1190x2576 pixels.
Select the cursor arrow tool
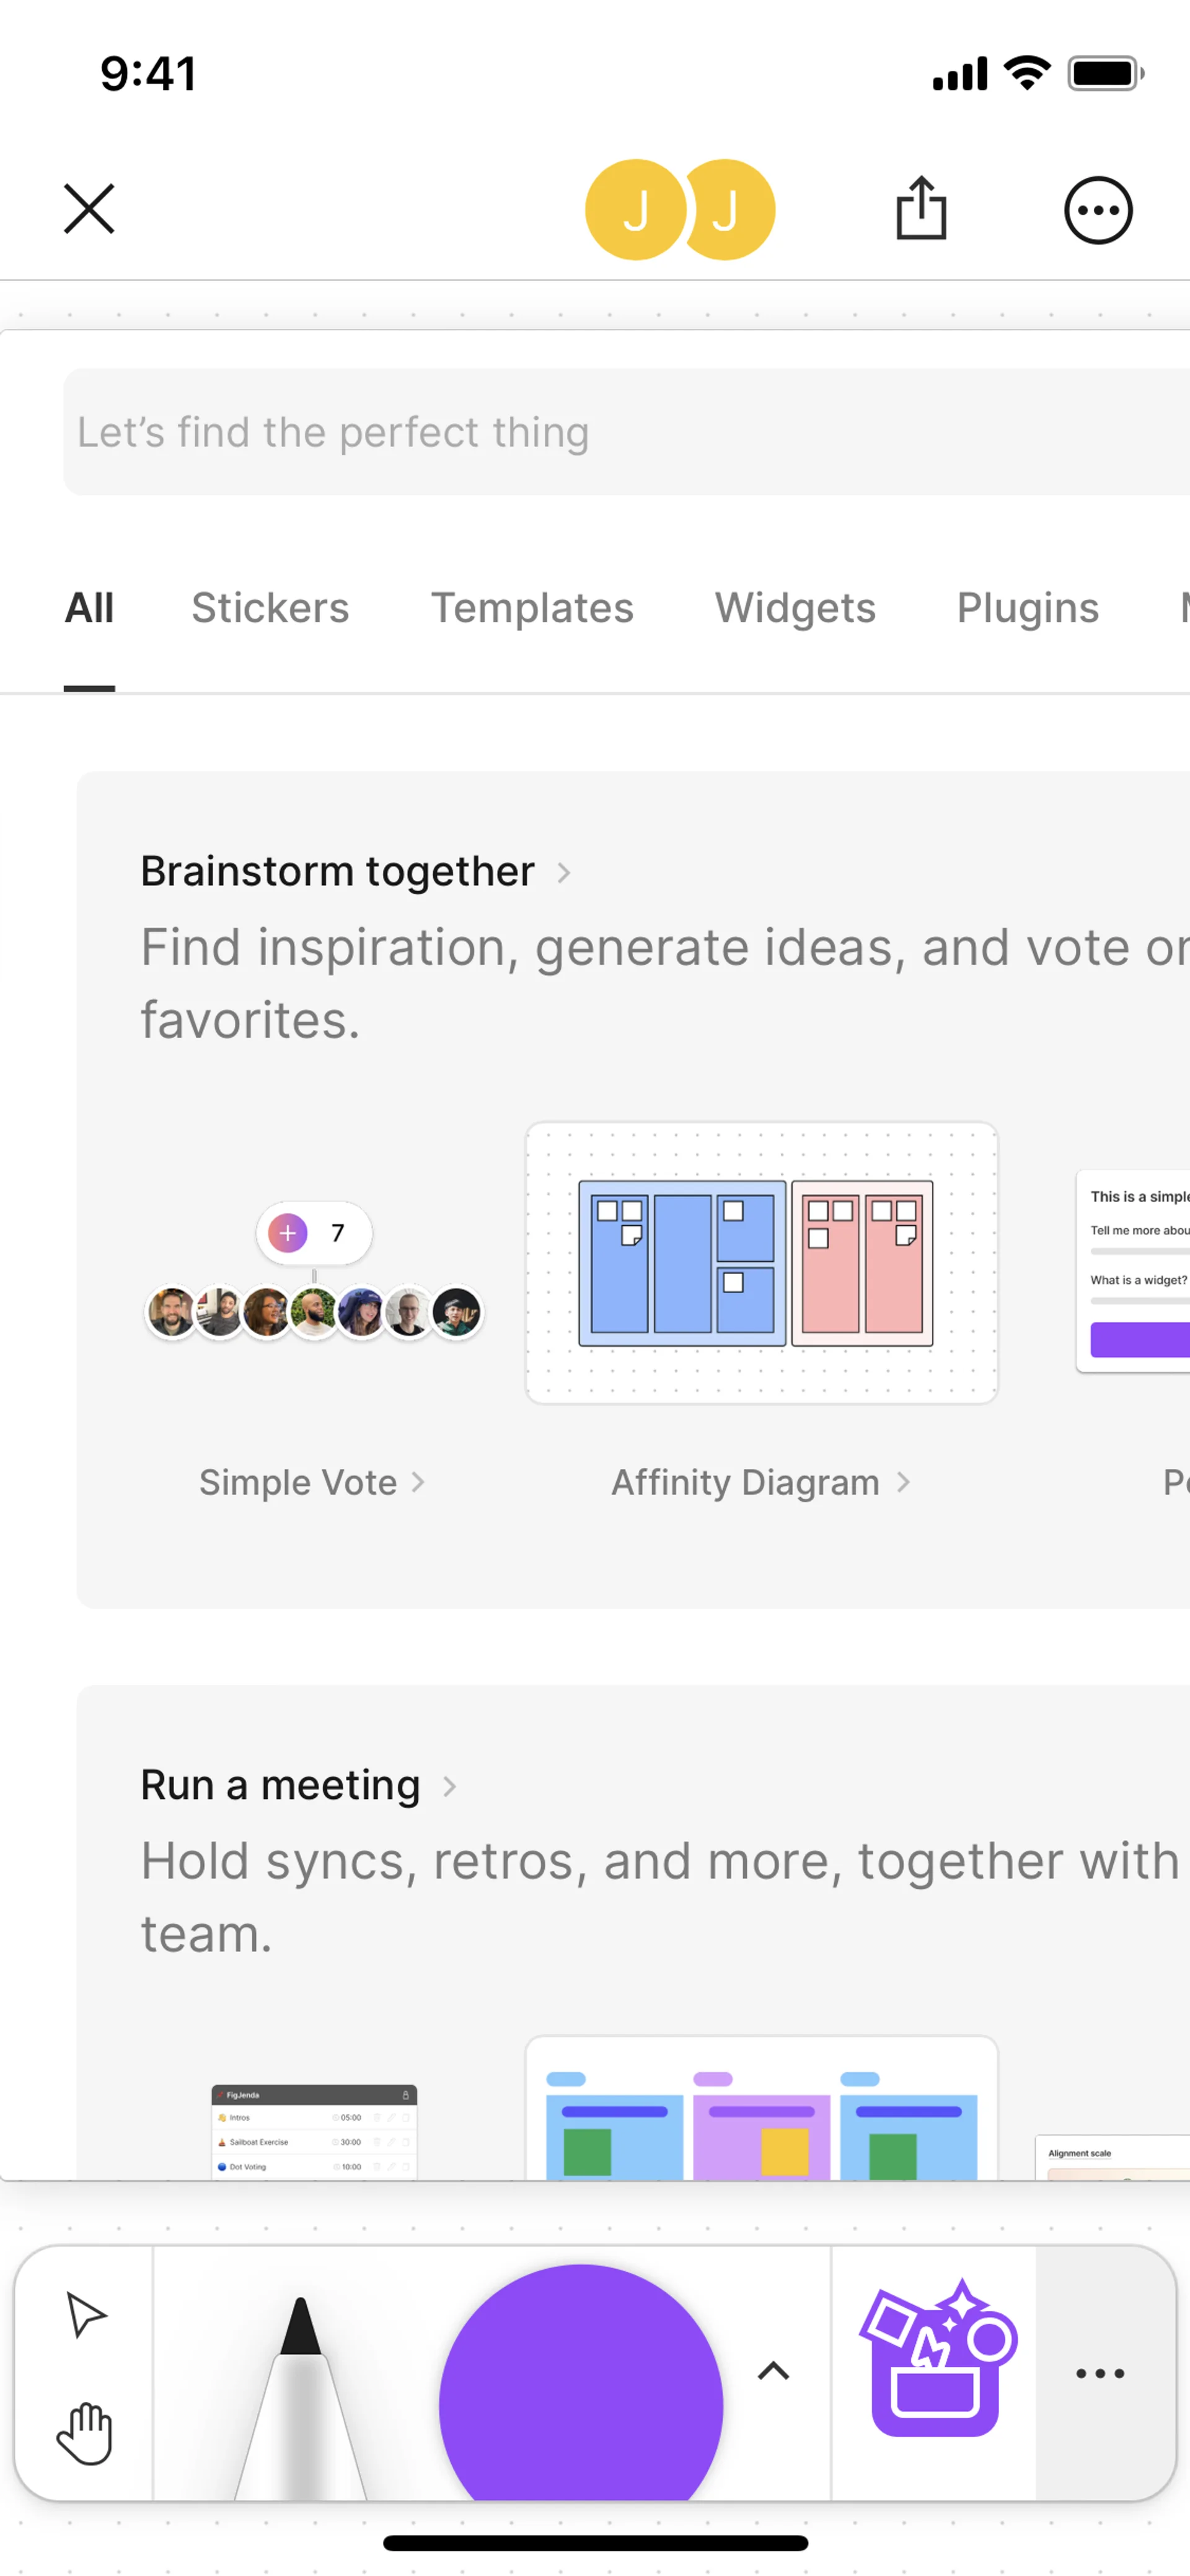tap(86, 2314)
